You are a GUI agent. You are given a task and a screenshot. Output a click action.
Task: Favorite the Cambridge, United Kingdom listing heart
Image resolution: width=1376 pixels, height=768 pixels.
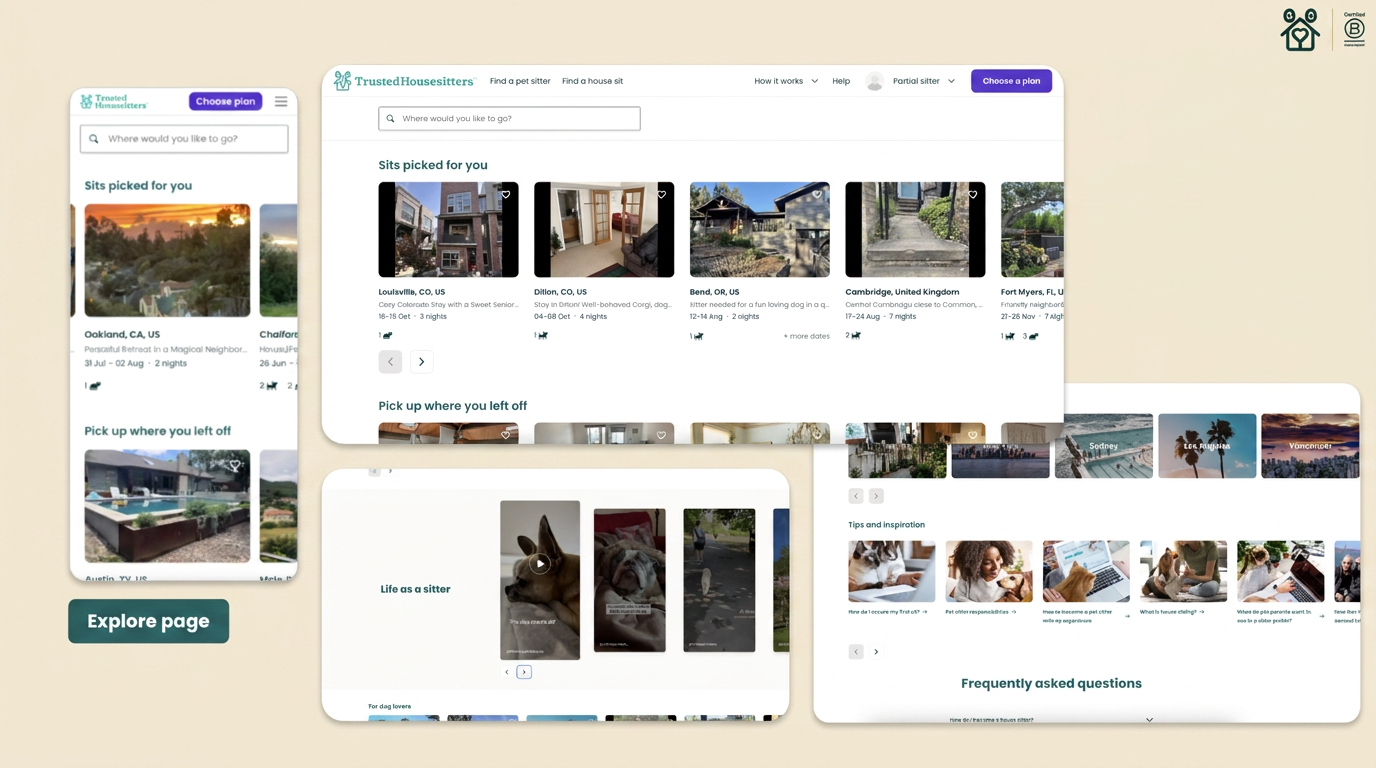point(973,195)
